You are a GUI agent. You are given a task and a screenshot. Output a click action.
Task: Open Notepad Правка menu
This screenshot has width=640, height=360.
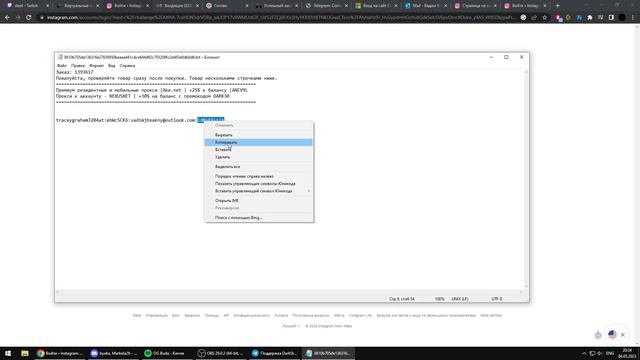coord(78,65)
